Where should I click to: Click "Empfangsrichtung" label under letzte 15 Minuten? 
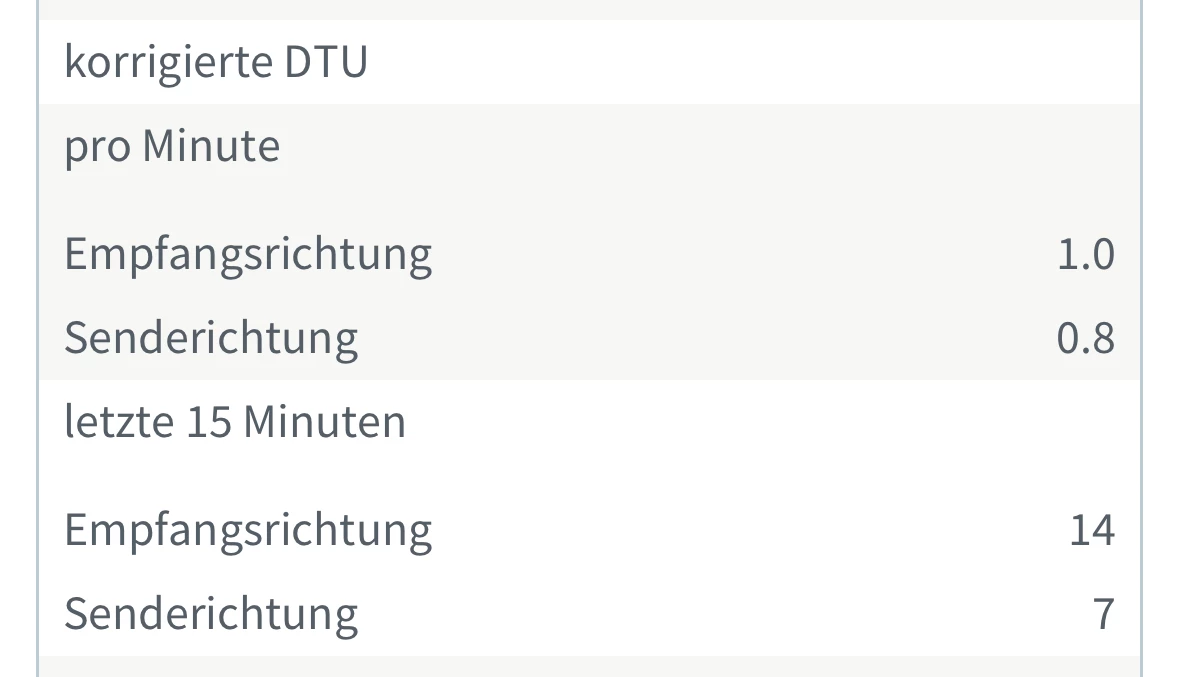coord(248,530)
